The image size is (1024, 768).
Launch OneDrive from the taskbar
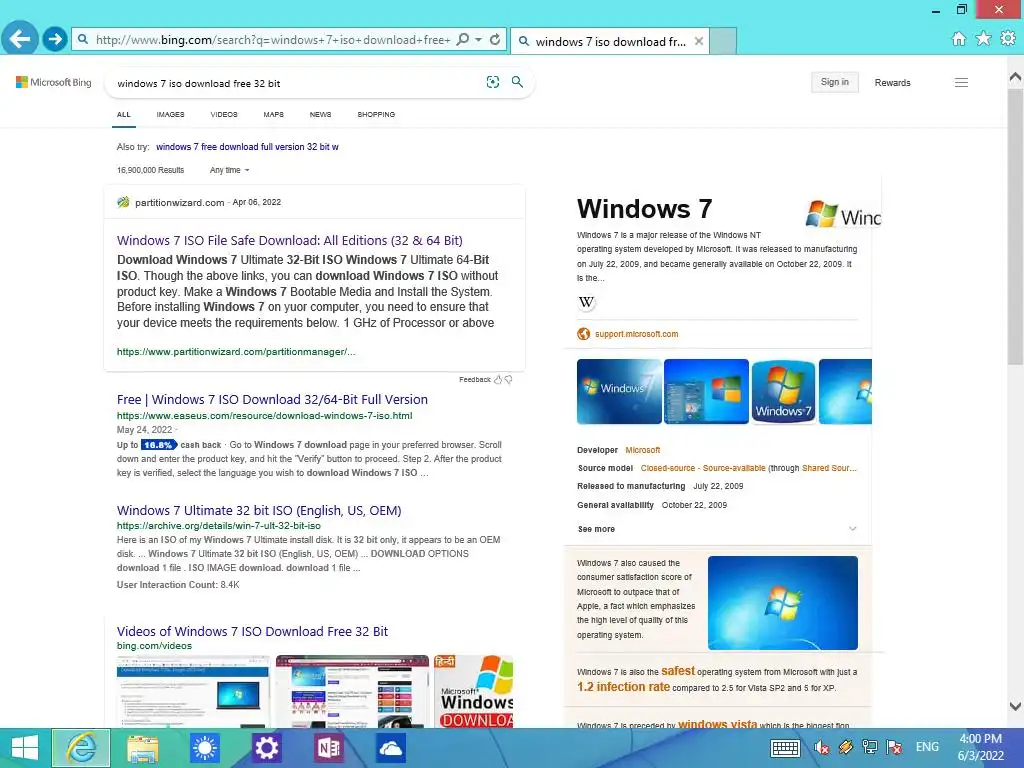coord(391,748)
